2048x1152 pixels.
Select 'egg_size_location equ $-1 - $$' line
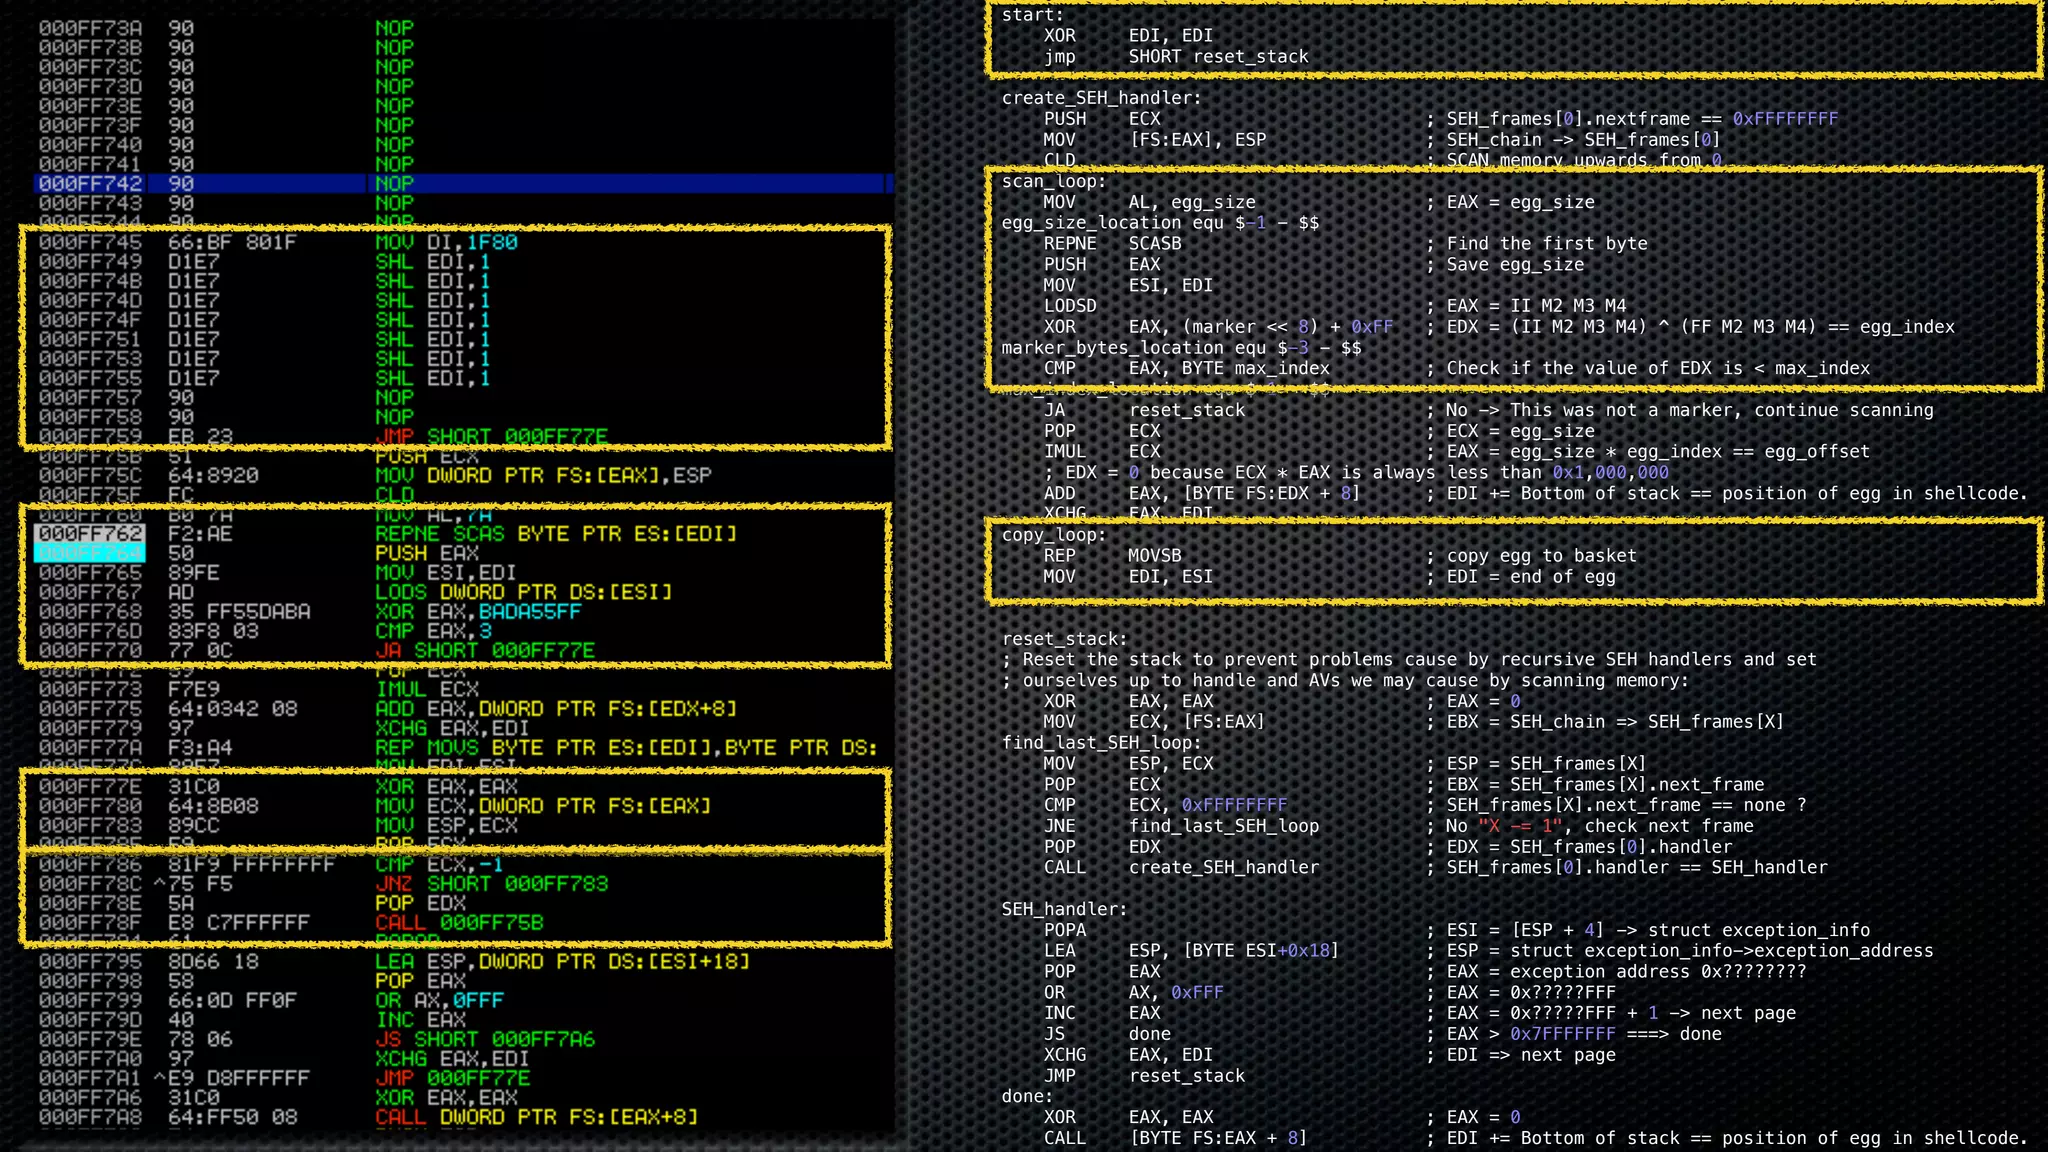pyautogui.click(x=1161, y=223)
